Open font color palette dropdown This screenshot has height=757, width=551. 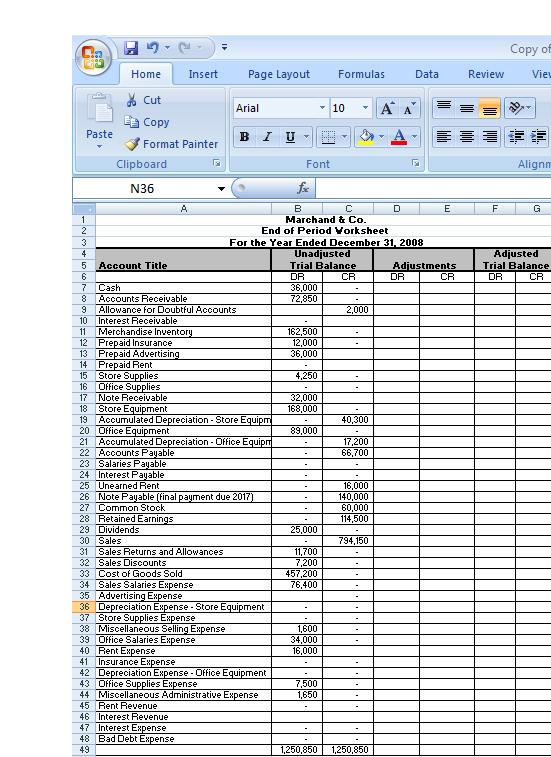pos(414,137)
